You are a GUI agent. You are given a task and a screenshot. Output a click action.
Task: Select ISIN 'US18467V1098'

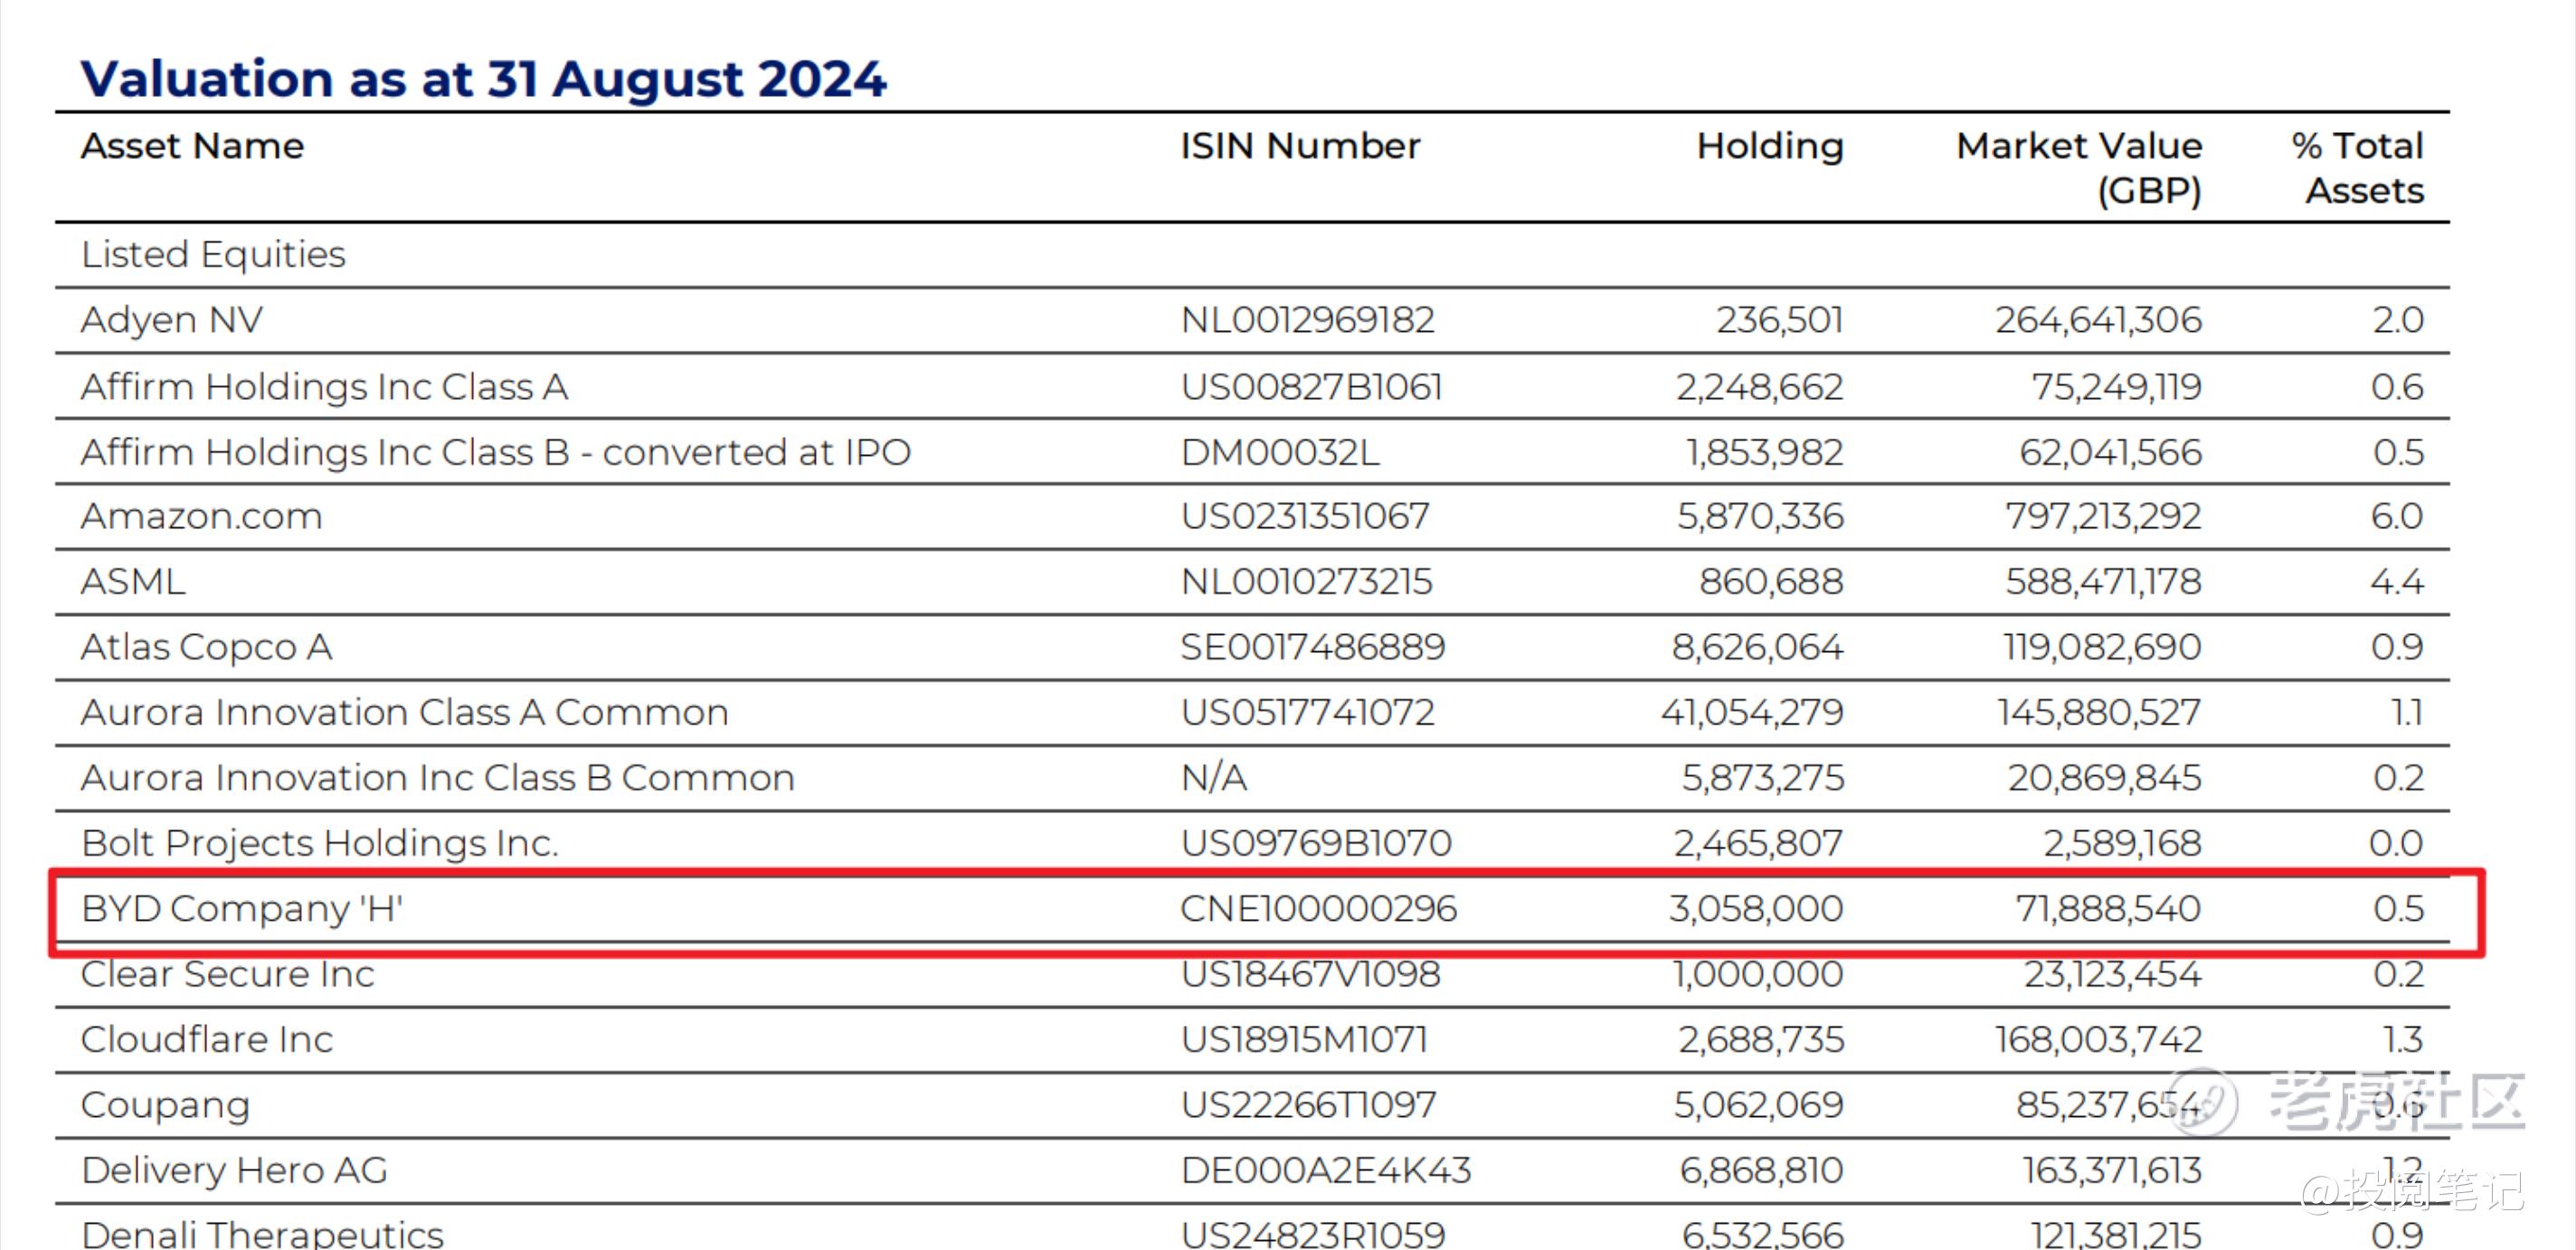tap(1310, 974)
